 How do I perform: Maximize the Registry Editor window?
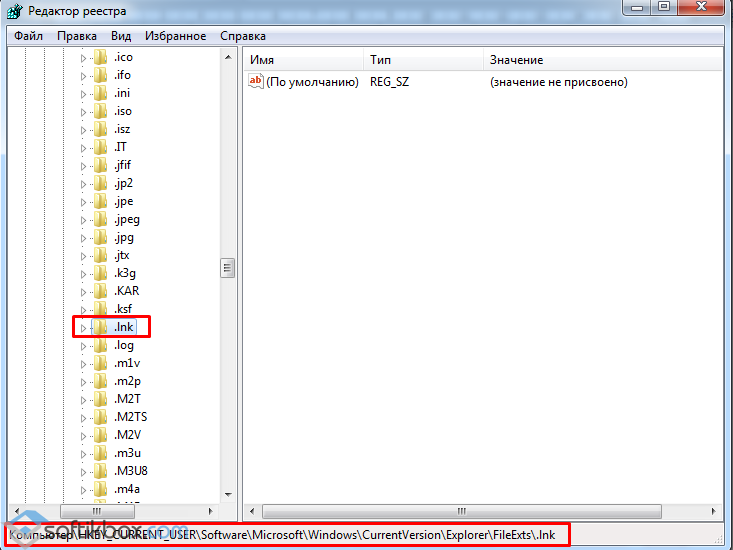coord(664,7)
